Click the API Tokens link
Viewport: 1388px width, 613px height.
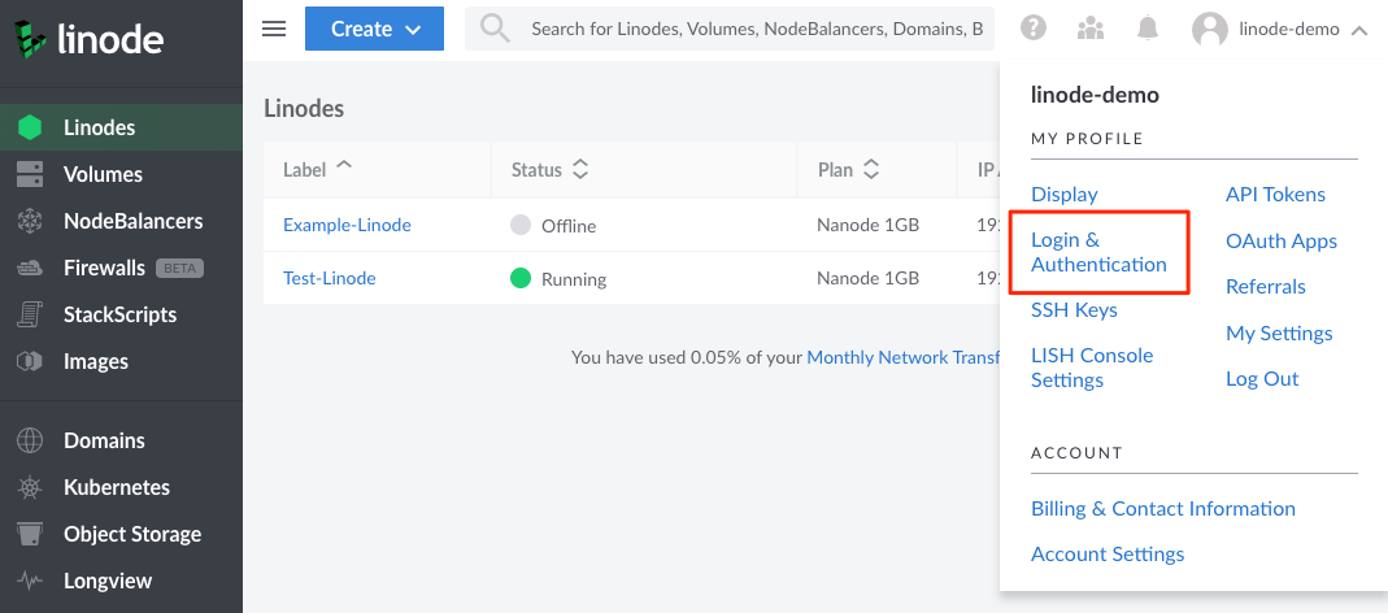(1275, 195)
